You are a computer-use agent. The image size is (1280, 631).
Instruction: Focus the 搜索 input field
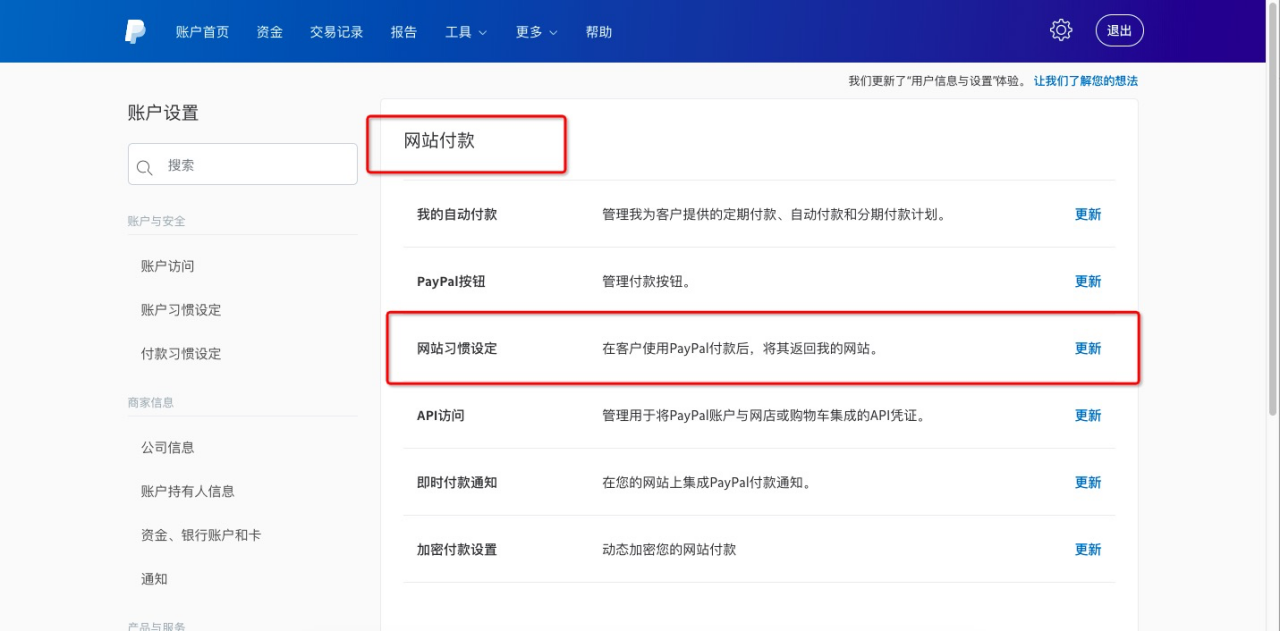click(x=243, y=164)
